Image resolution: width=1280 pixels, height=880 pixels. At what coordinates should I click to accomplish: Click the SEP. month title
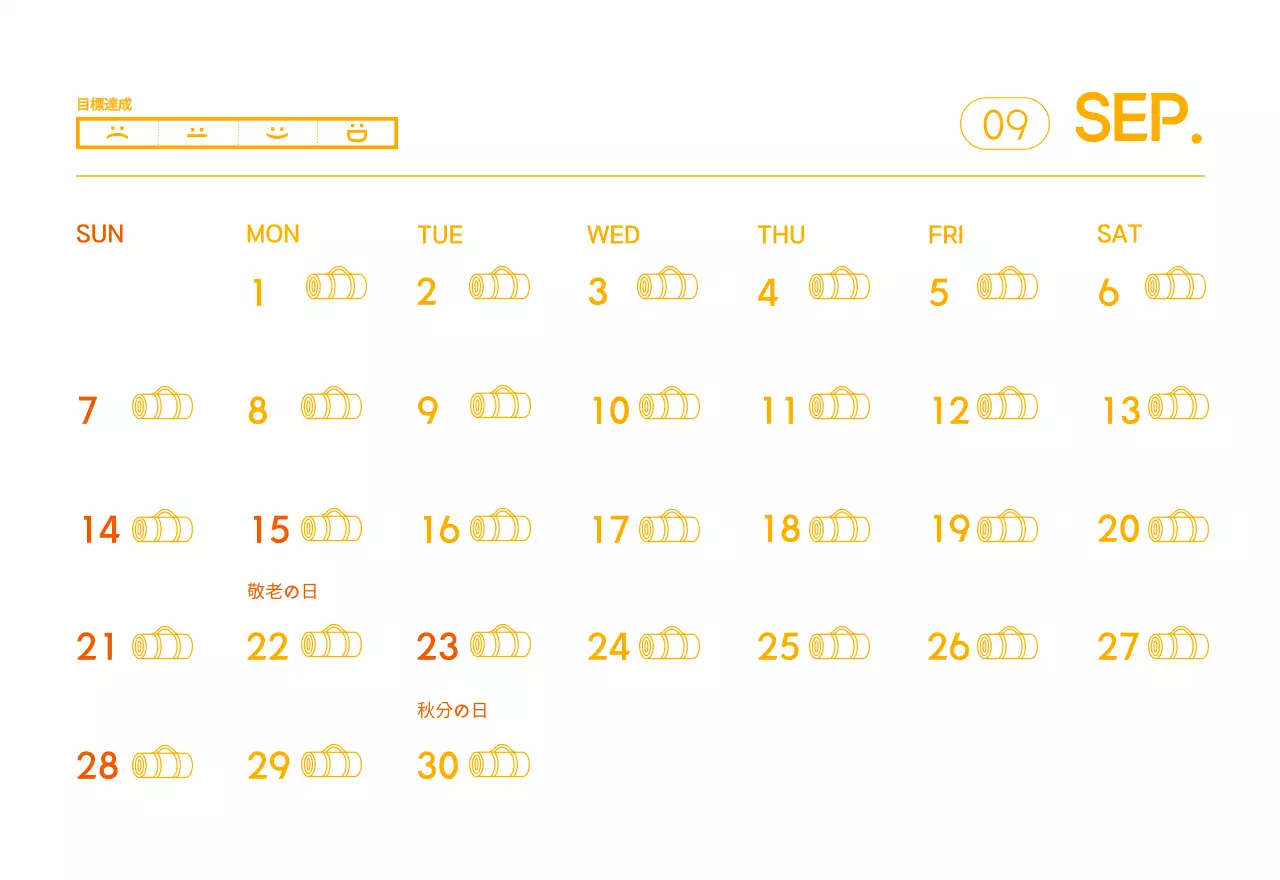[x=1138, y=120]
